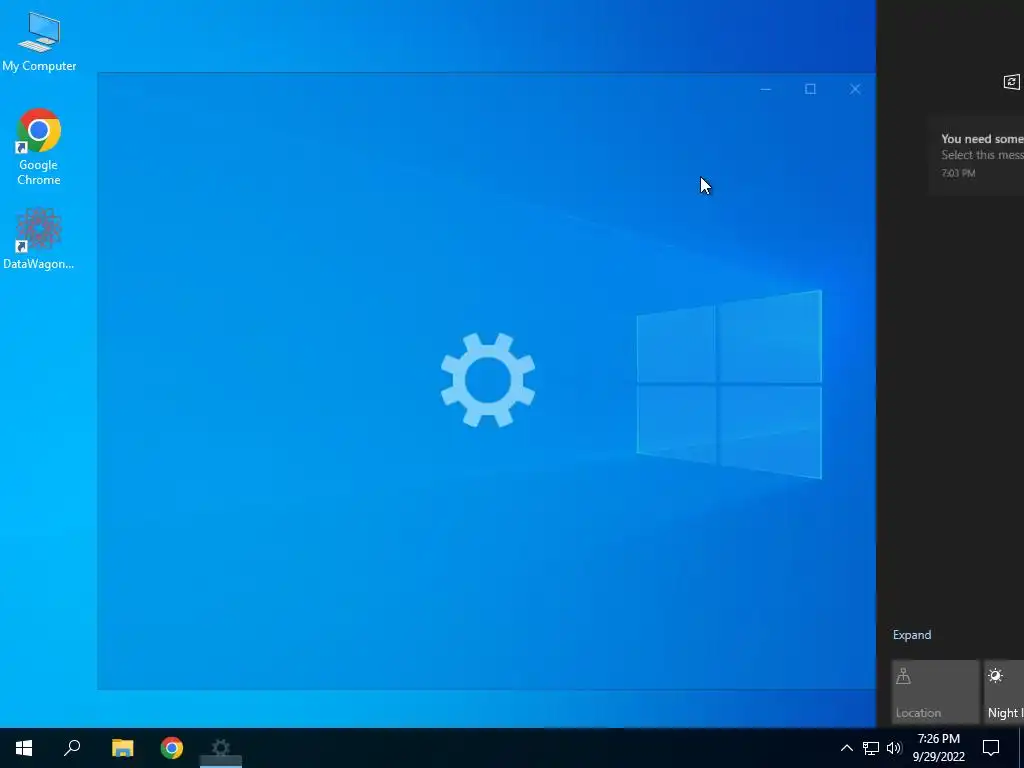1024x768 pixels.
Task: Maximize the loading Settings window
Action: click(x=810, y=89)
